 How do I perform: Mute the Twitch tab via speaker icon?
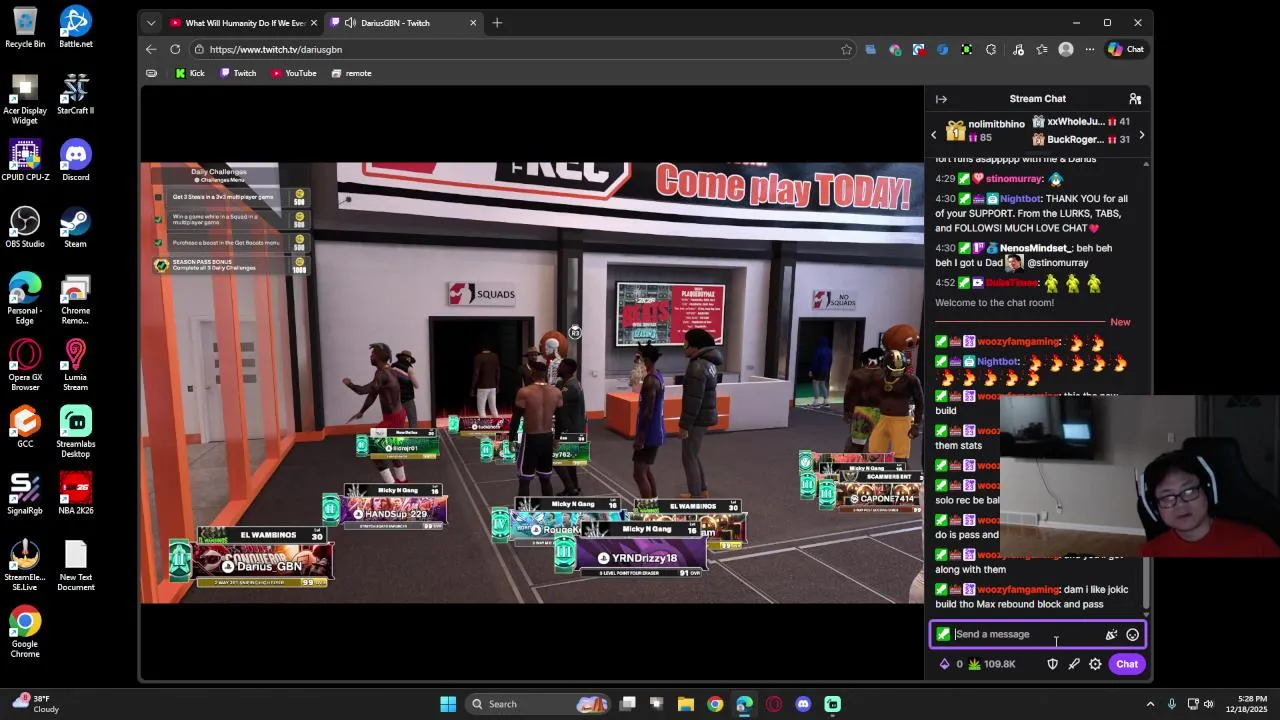(x=350, y=23)
